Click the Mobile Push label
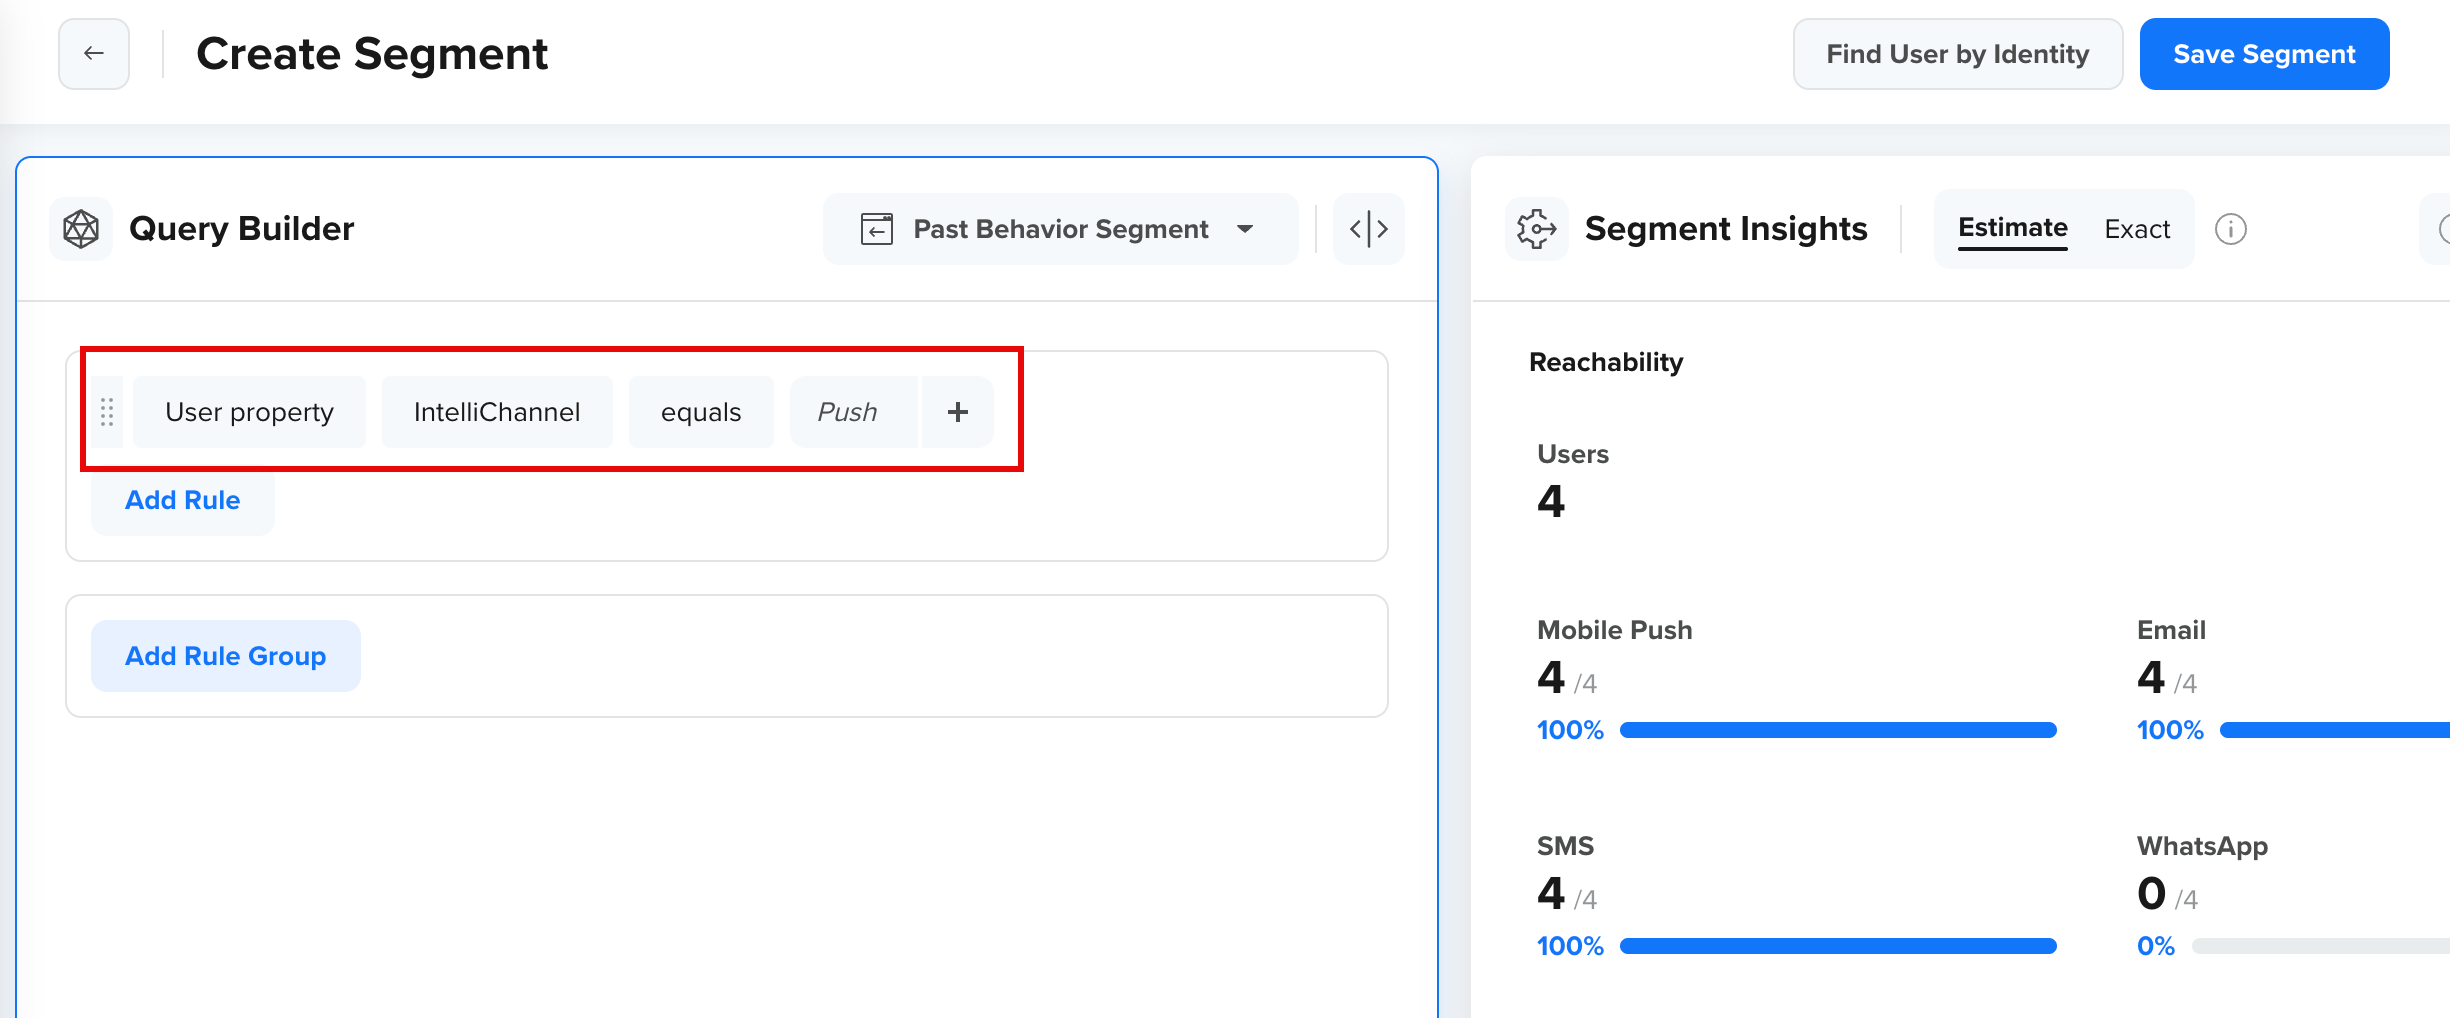The width and height of the screenshot is (2450, 1018). (1615, 630)
